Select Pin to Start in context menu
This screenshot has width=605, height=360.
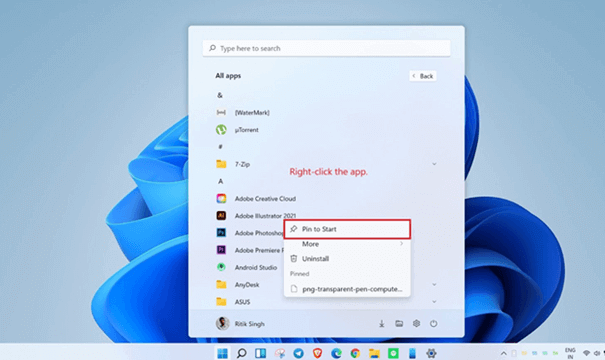tap(347, 229)
